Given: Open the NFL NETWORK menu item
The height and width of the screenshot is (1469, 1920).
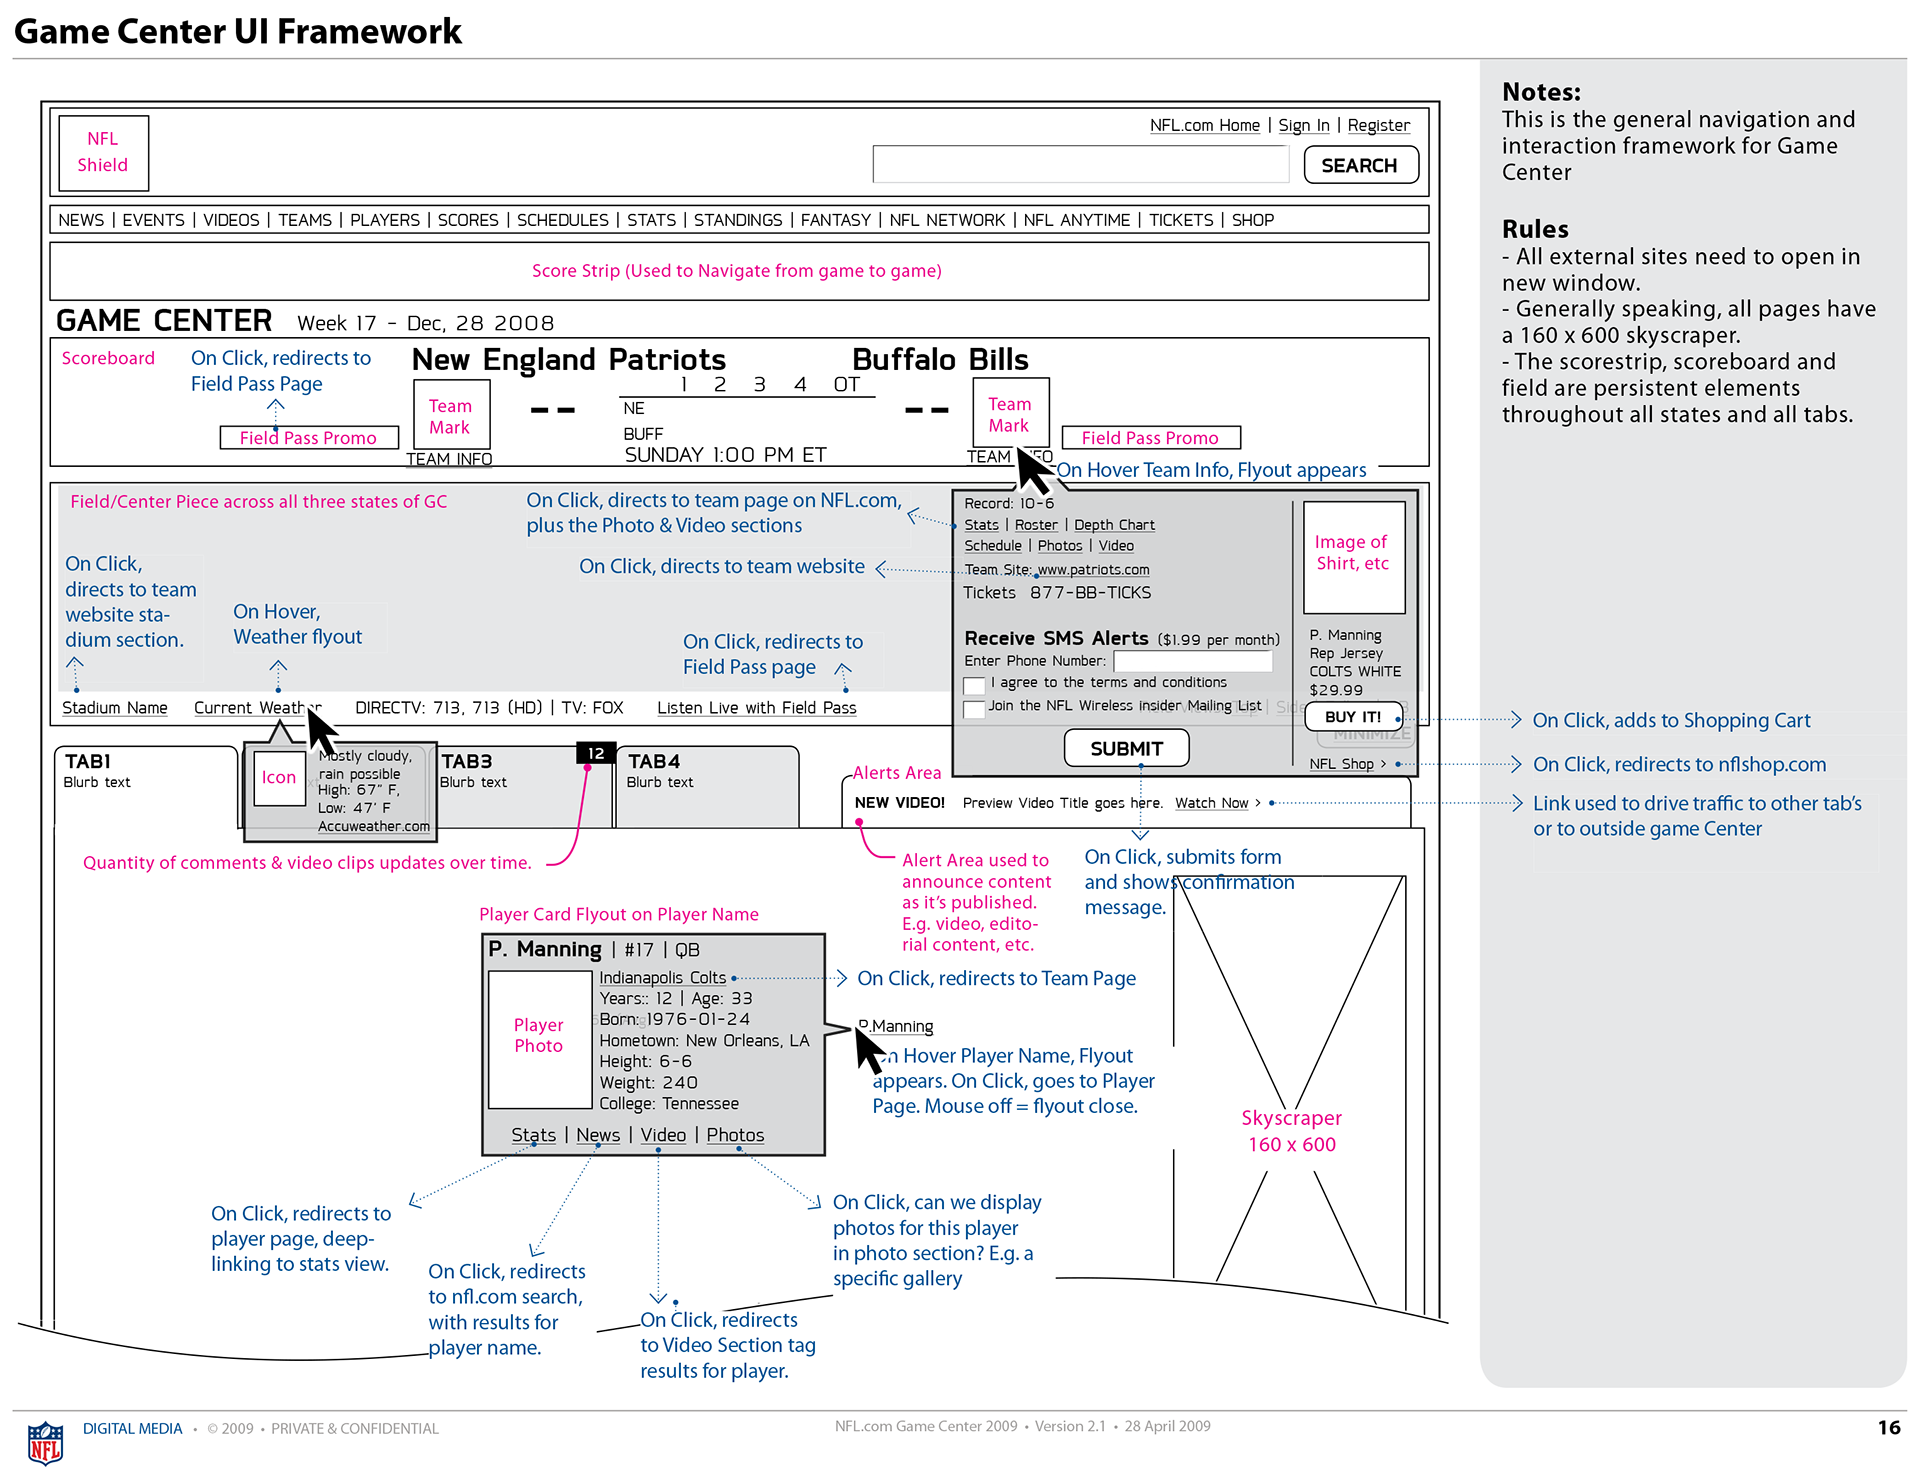Looking at the screenshot, I should coord(947,220).
